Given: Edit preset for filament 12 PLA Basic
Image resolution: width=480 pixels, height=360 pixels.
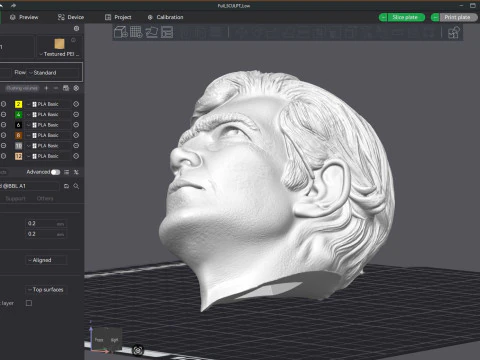Looking at the screenshot, I should 76,156.
